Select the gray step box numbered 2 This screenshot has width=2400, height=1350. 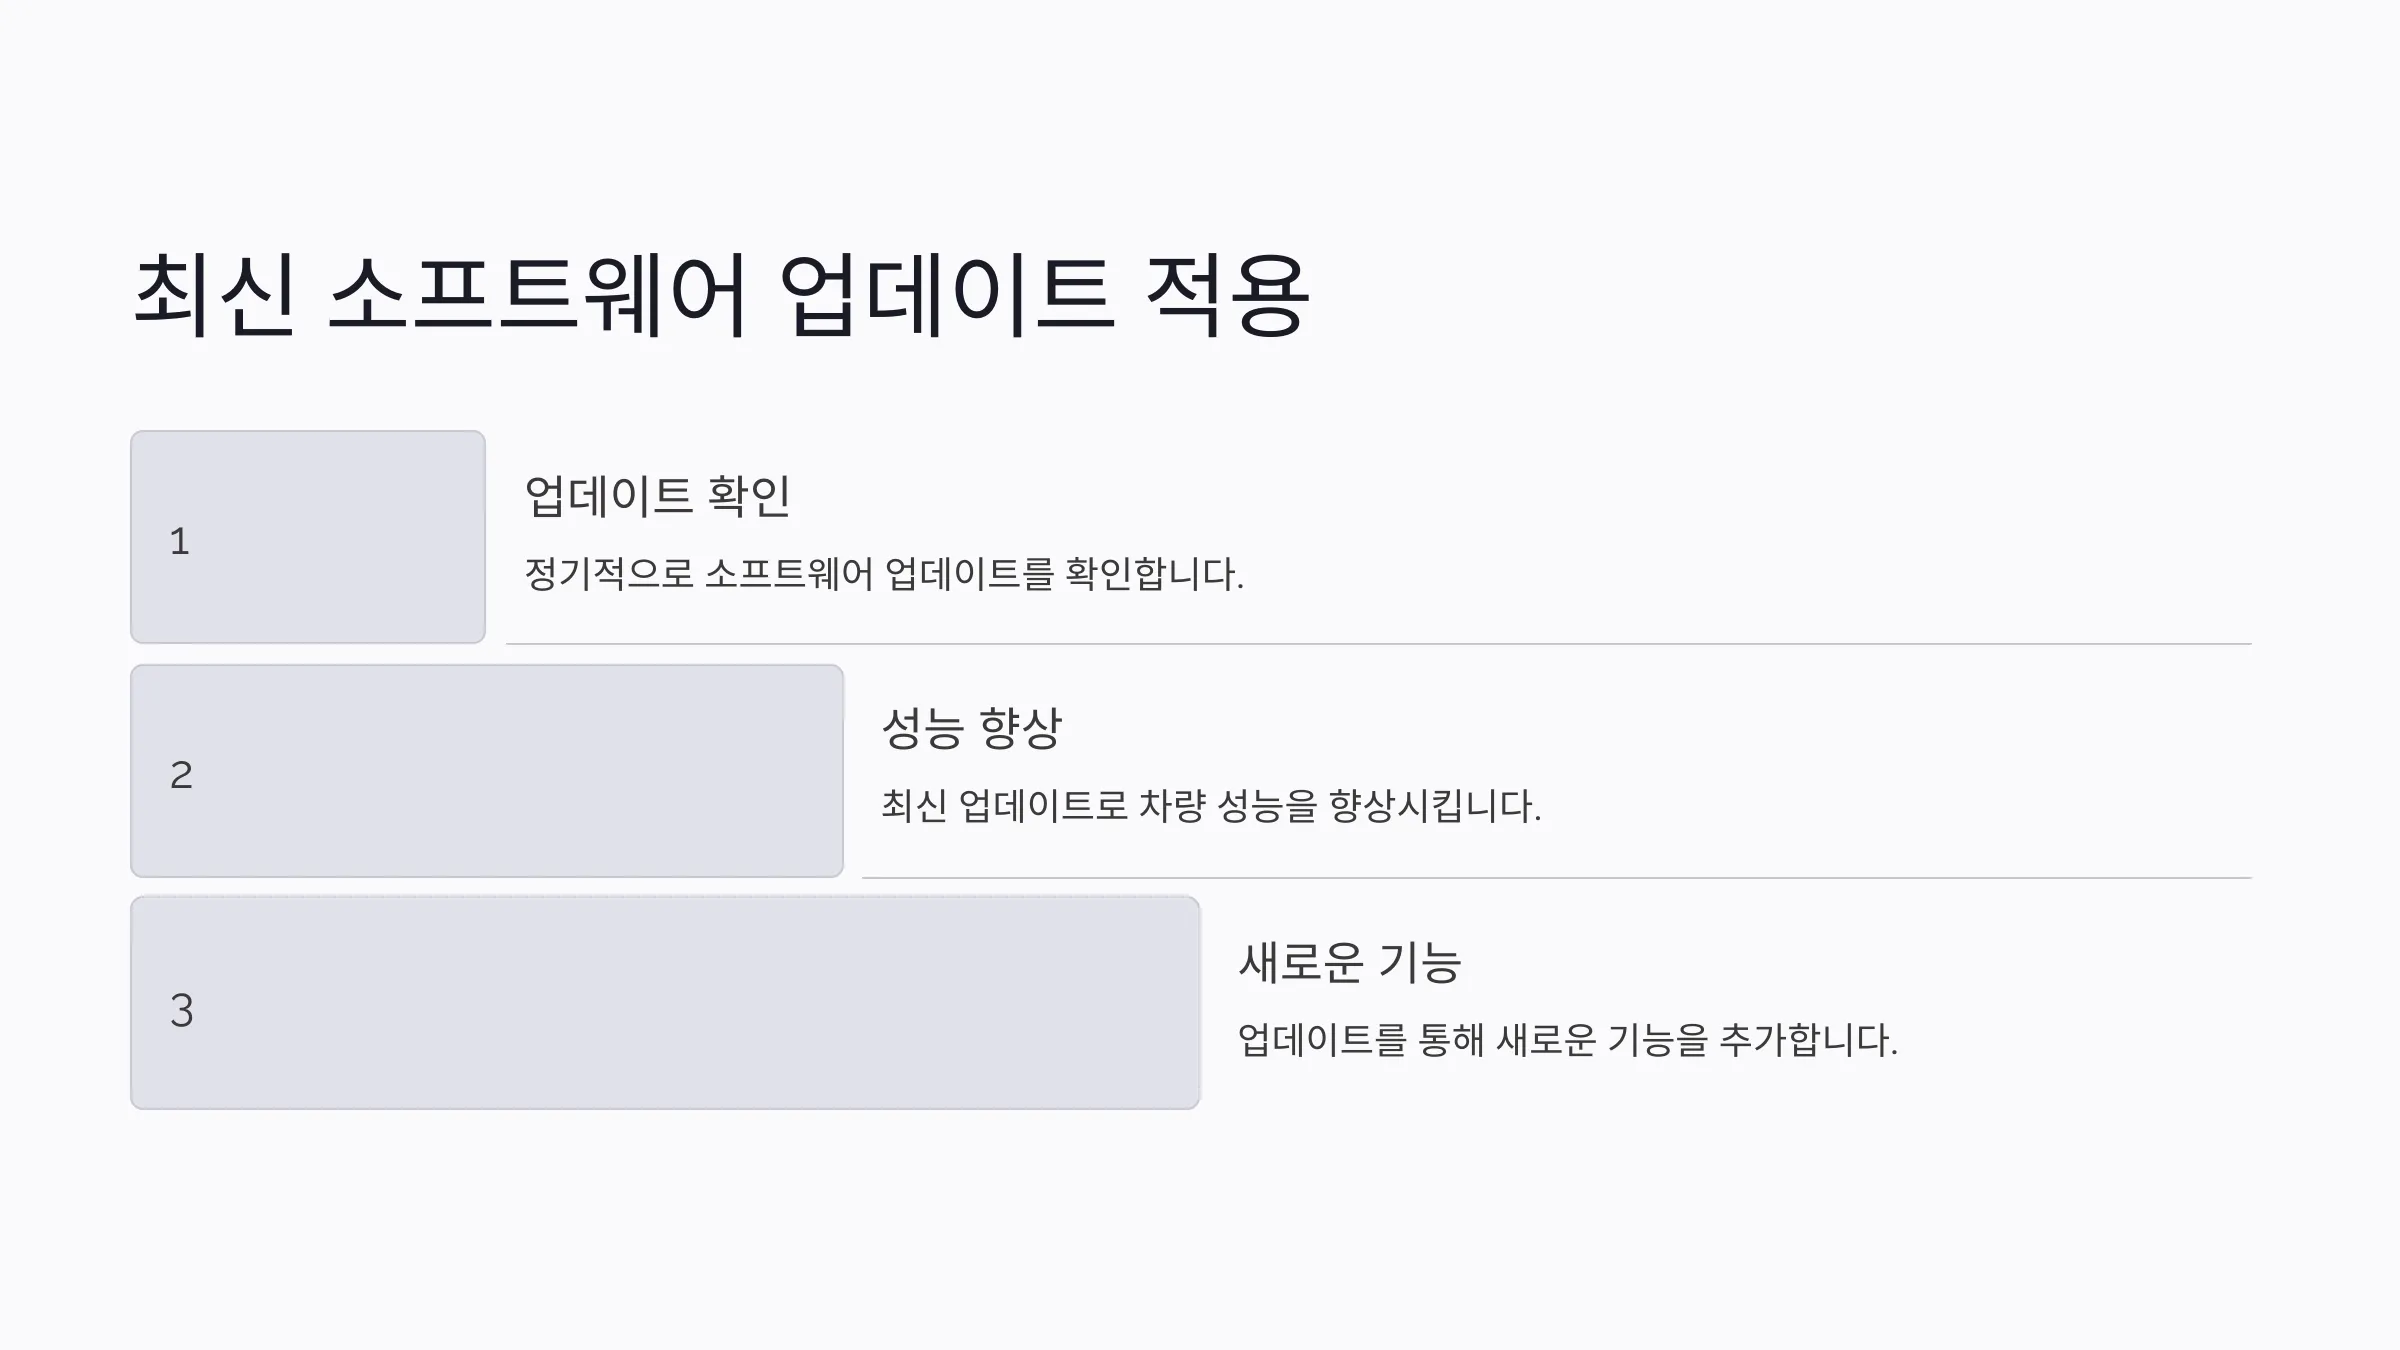[x=487, y=771]
